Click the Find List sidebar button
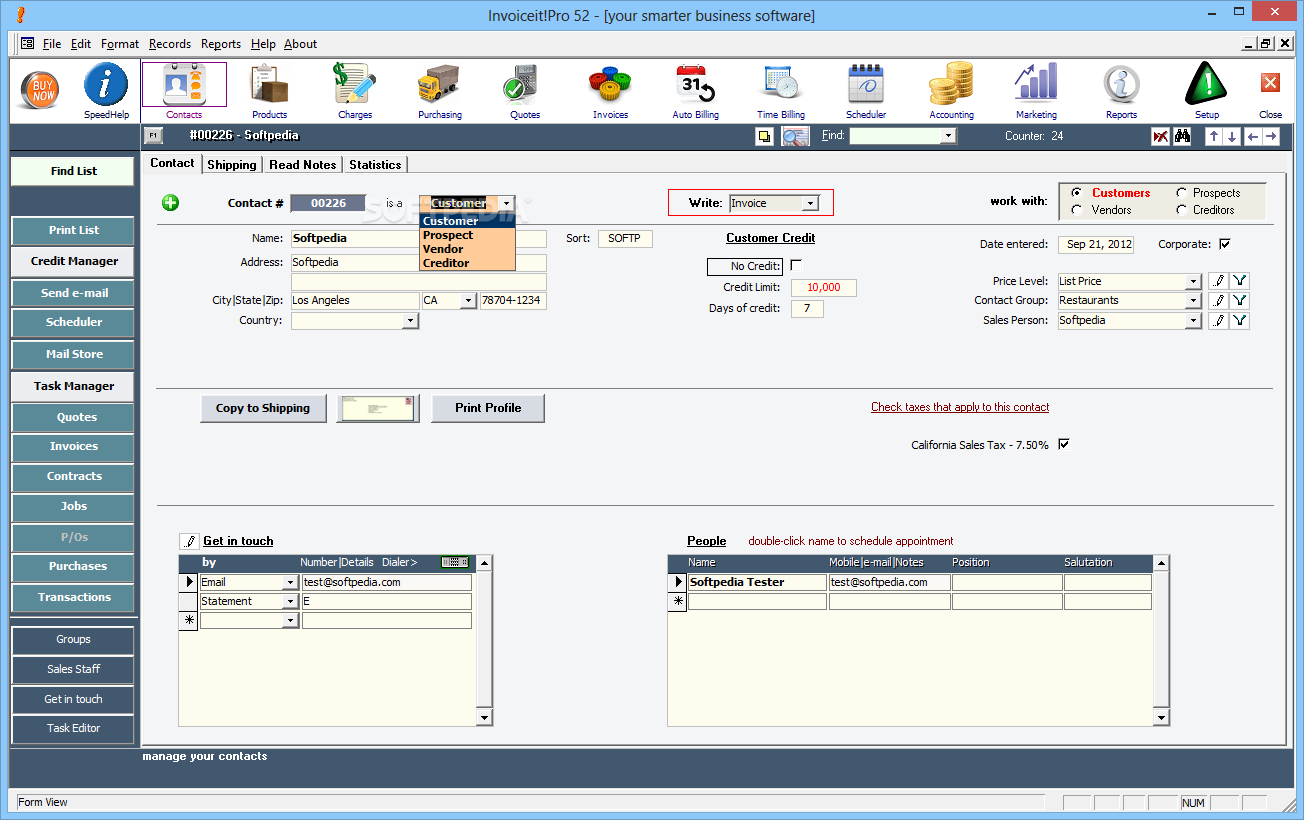 click(73, 171)
